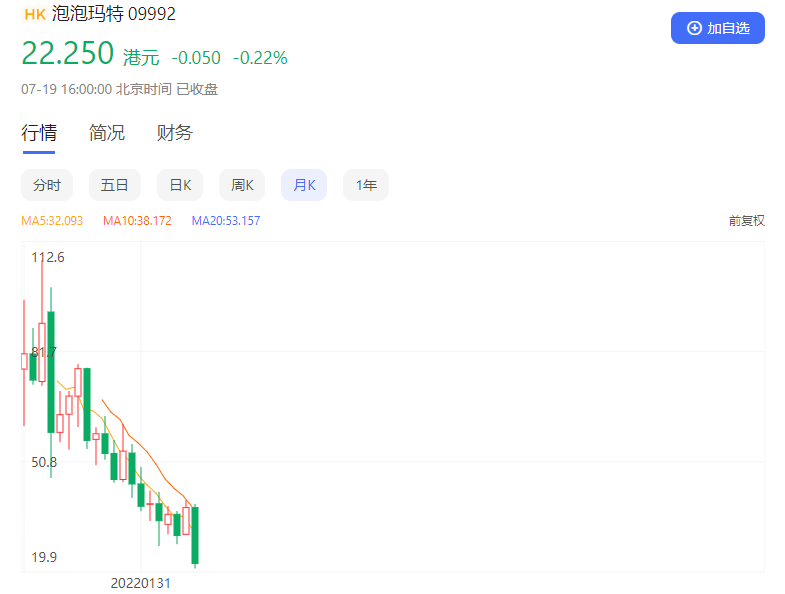Select the 月K chart period
This screenshot has width=785, height=594.
(304, 185)
